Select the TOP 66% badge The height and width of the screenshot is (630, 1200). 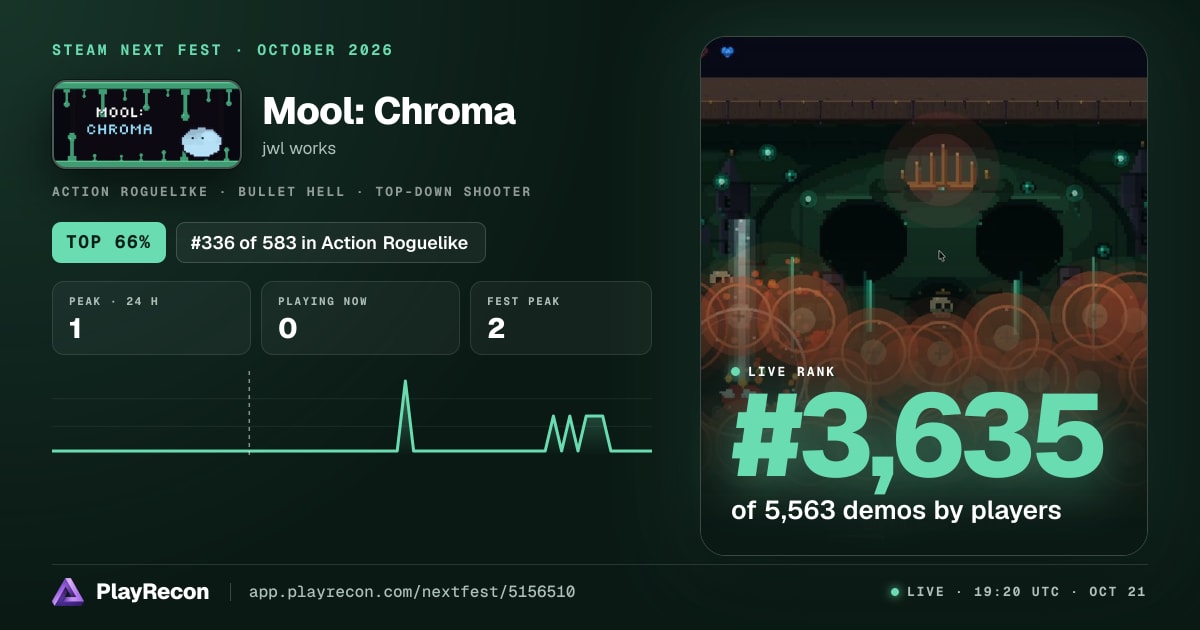click(x=109, y=243)
